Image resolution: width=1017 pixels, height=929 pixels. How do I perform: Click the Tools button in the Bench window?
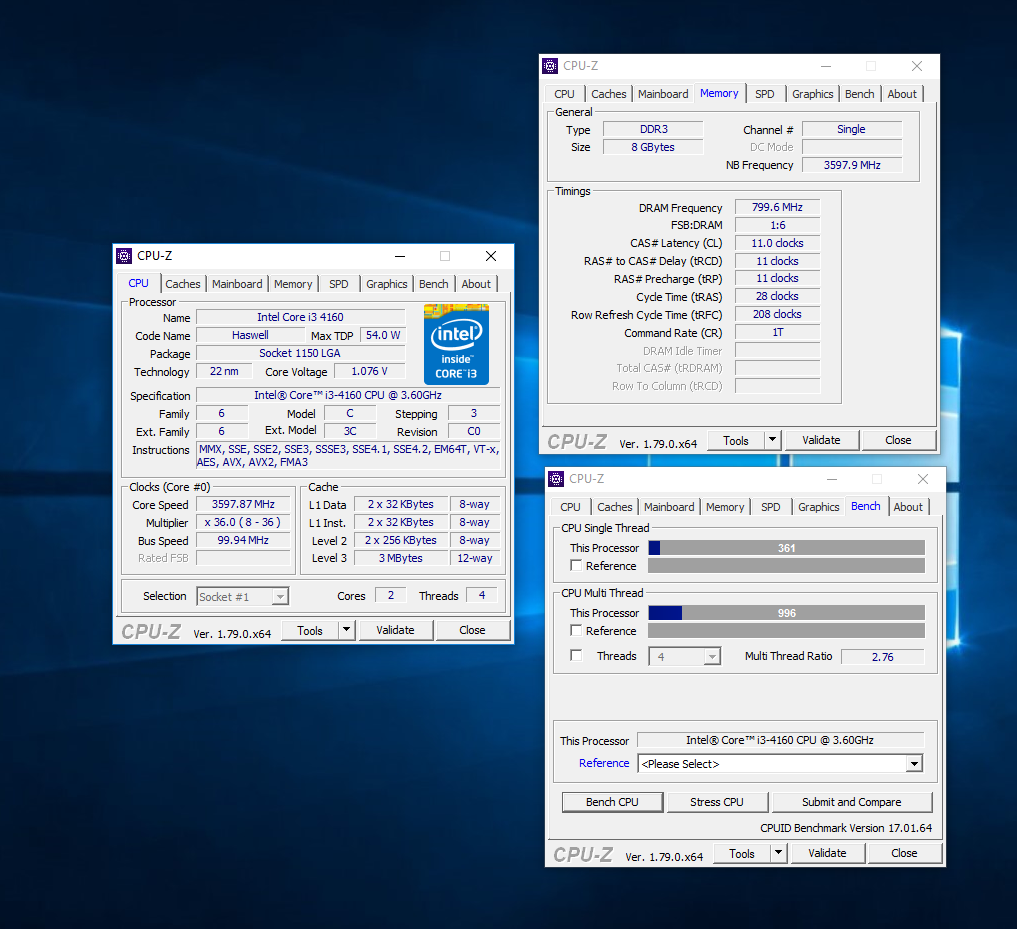pyautogui.click(x=742, y=854)
